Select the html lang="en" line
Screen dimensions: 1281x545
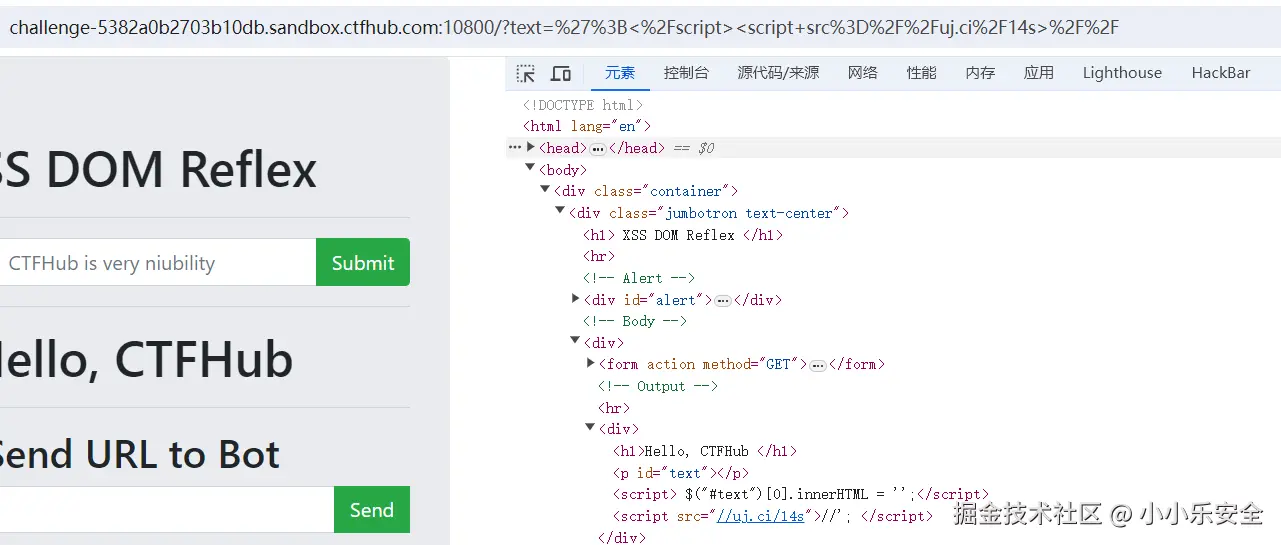pos(587,126)
